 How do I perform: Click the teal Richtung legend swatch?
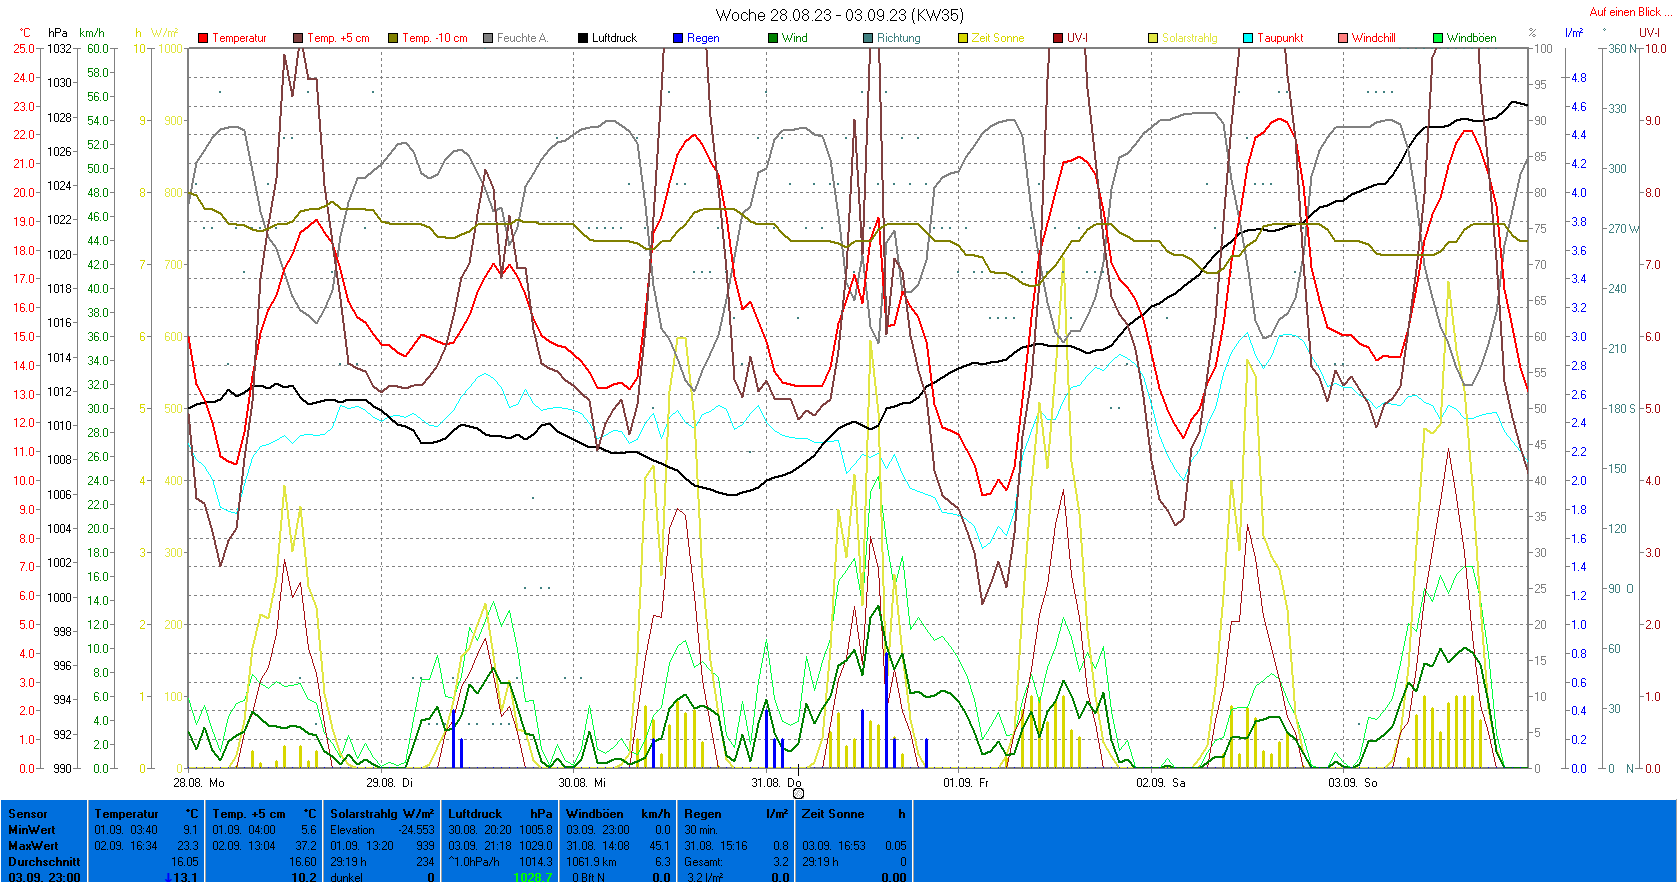[868, 38]
